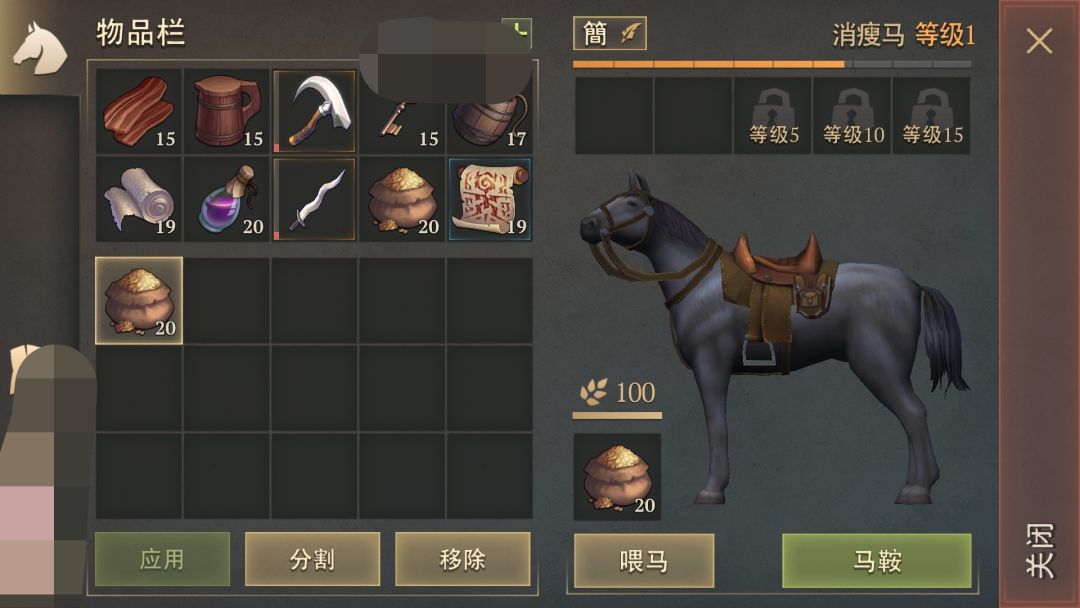Select the purple potion bottle
Viewport: 1080px width, 608px height.
pyautogui.click(x=227, y=199)
